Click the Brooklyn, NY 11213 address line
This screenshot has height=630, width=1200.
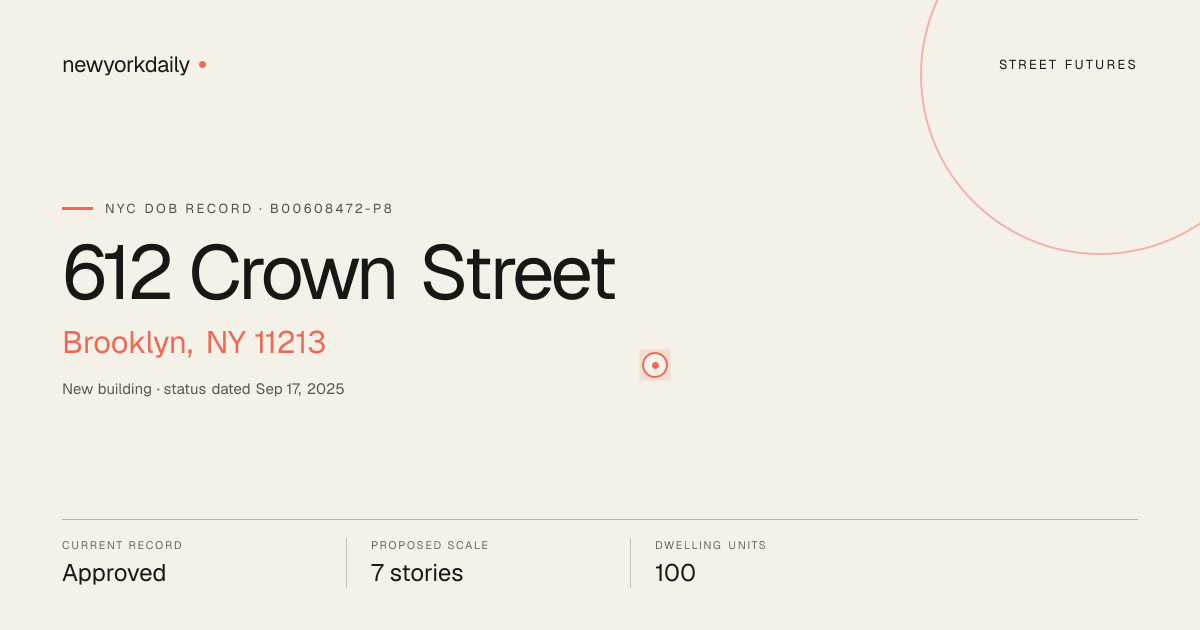coord(194,343)
